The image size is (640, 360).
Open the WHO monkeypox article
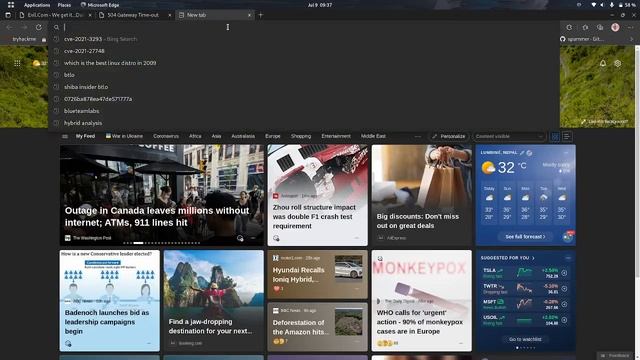point(422,301)
